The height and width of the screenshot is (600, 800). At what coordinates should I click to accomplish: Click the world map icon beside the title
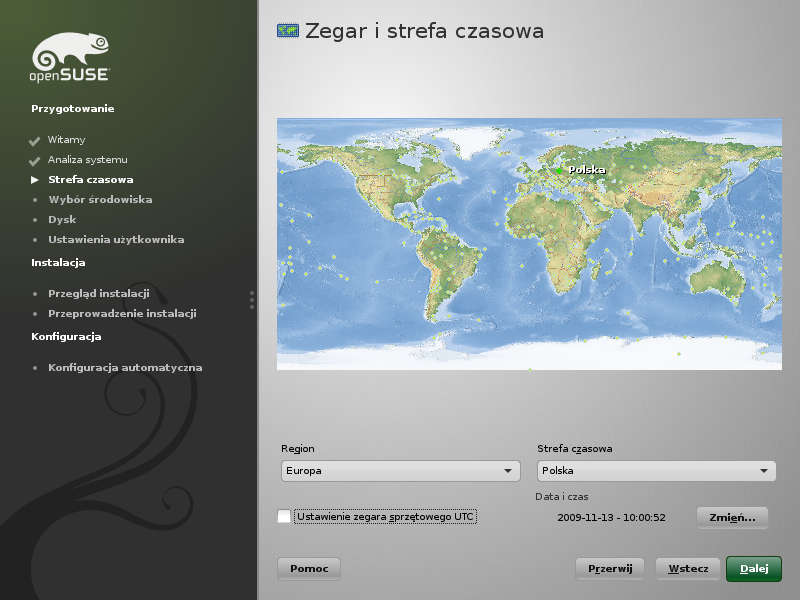click(287, 31)
